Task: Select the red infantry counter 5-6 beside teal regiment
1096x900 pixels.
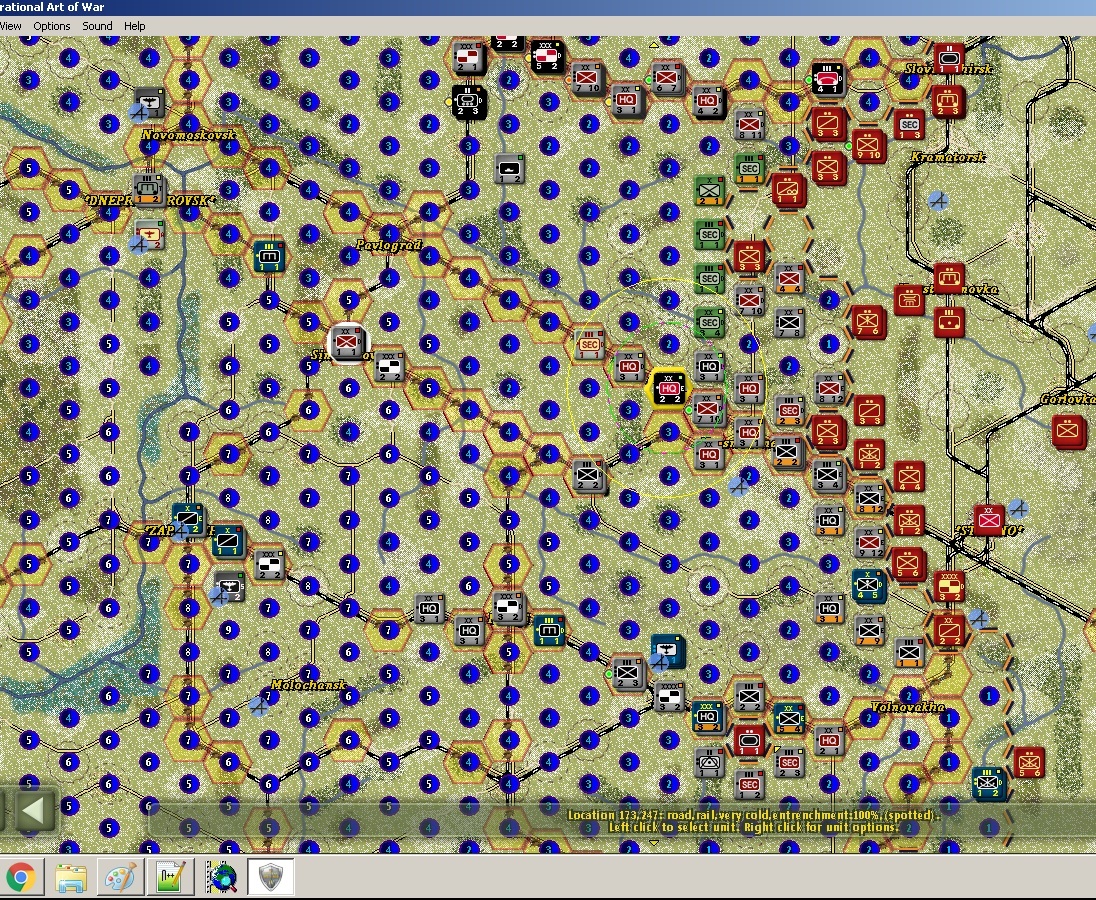Action: coord(1029,762)
